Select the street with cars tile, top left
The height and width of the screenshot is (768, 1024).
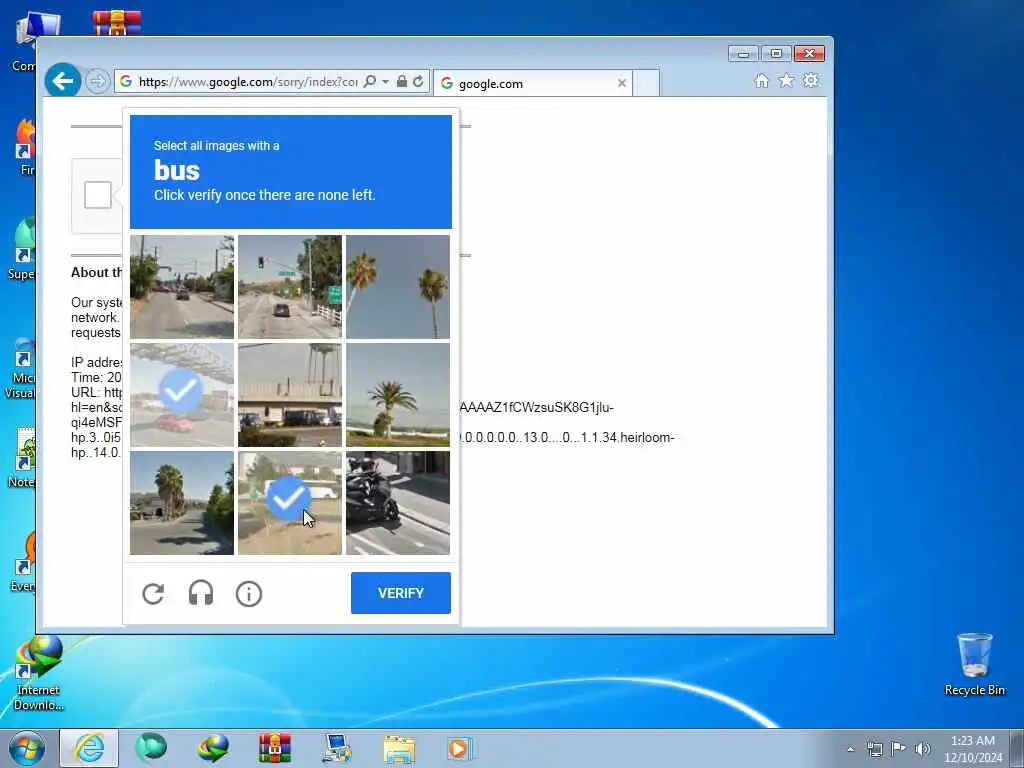click(x=182, y=287)
